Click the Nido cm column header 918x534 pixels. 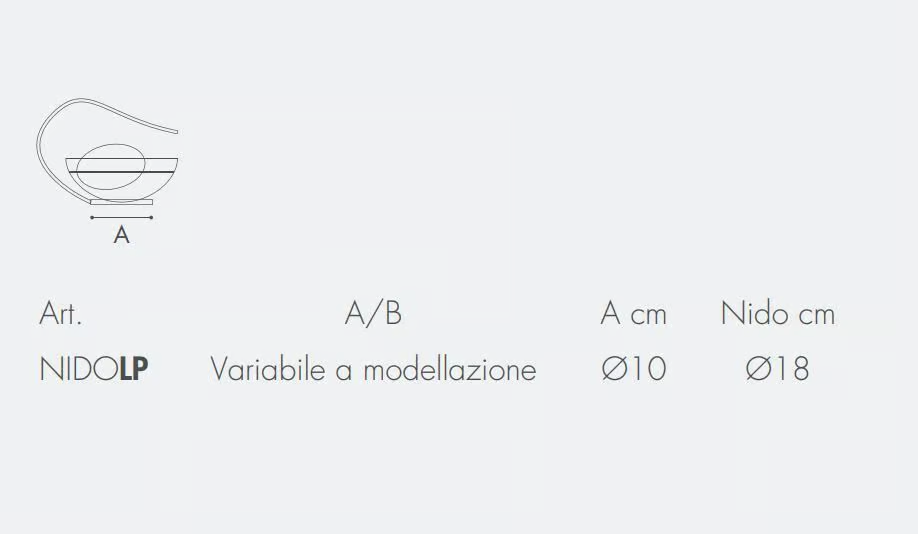point(778,313)
